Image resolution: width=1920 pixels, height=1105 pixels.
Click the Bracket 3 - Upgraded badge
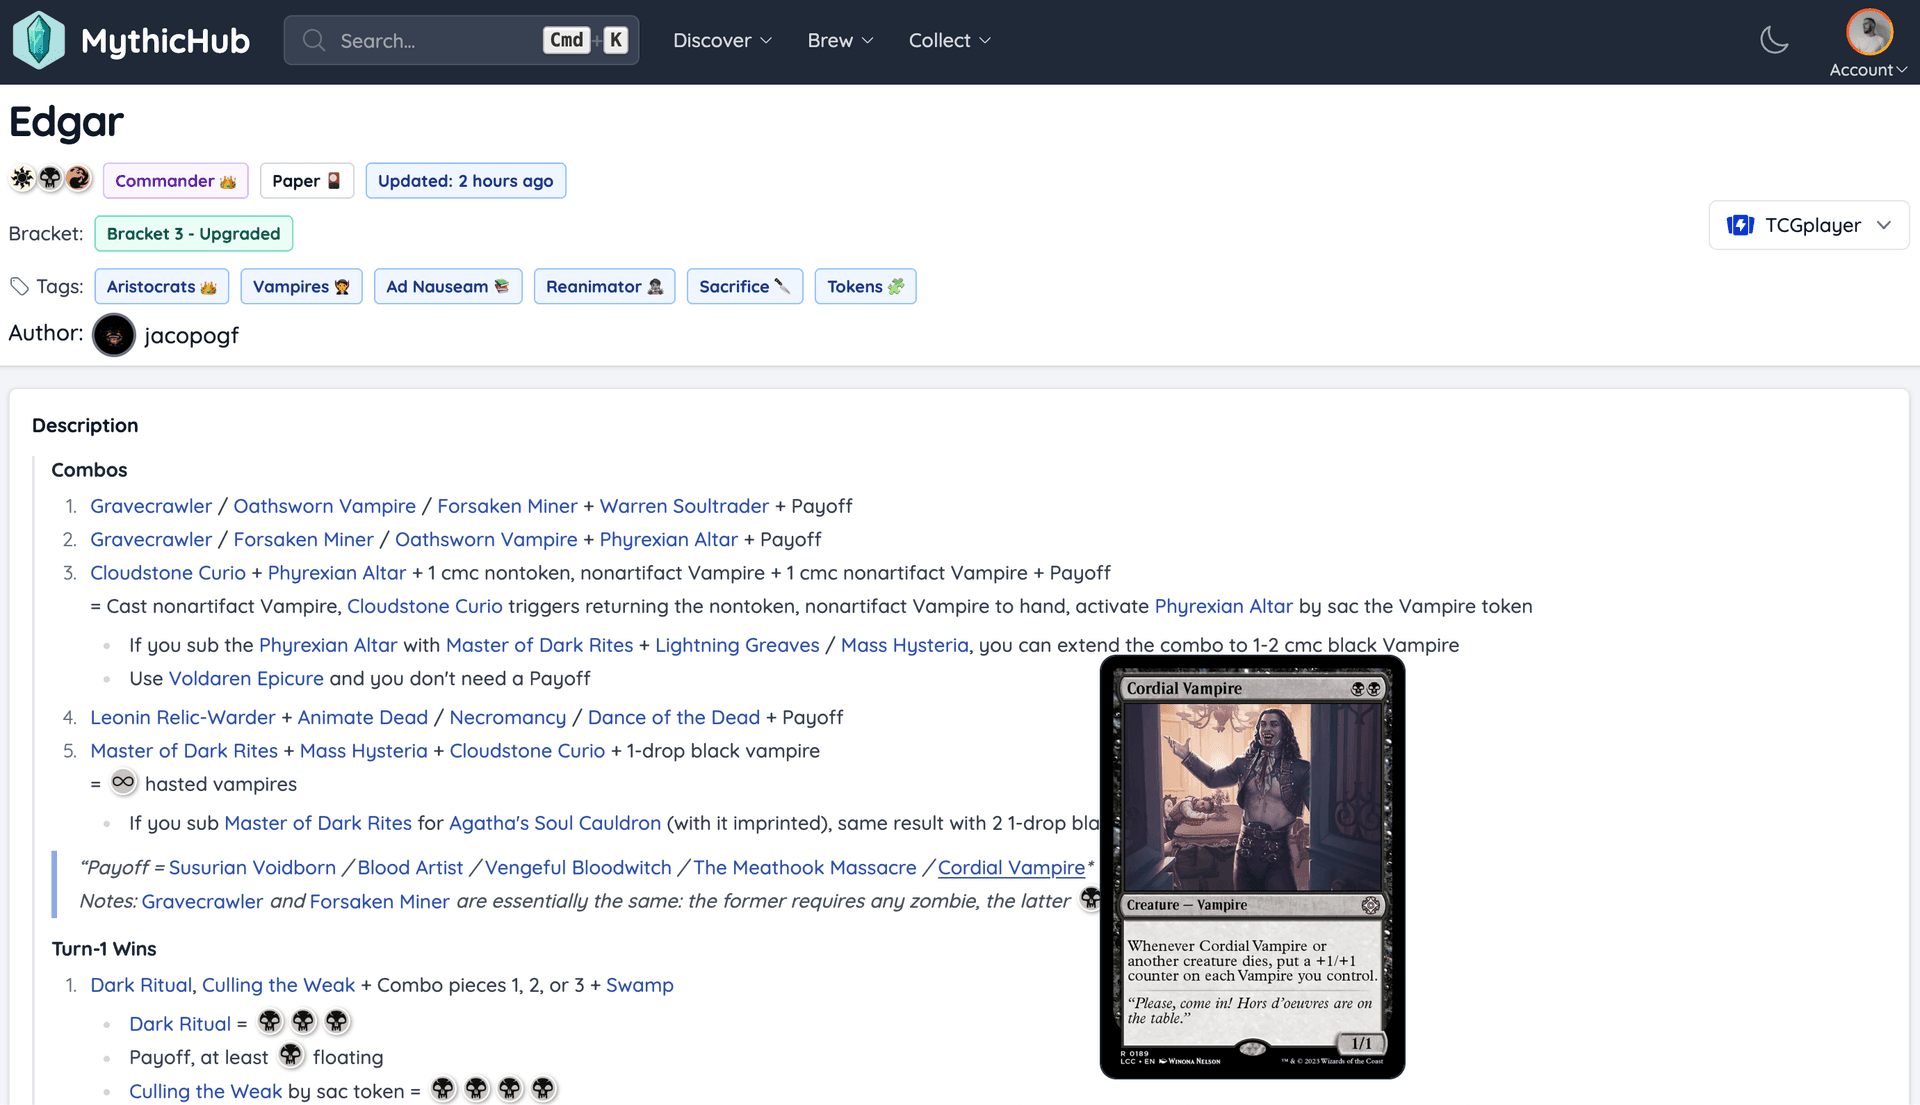point(193,234)
